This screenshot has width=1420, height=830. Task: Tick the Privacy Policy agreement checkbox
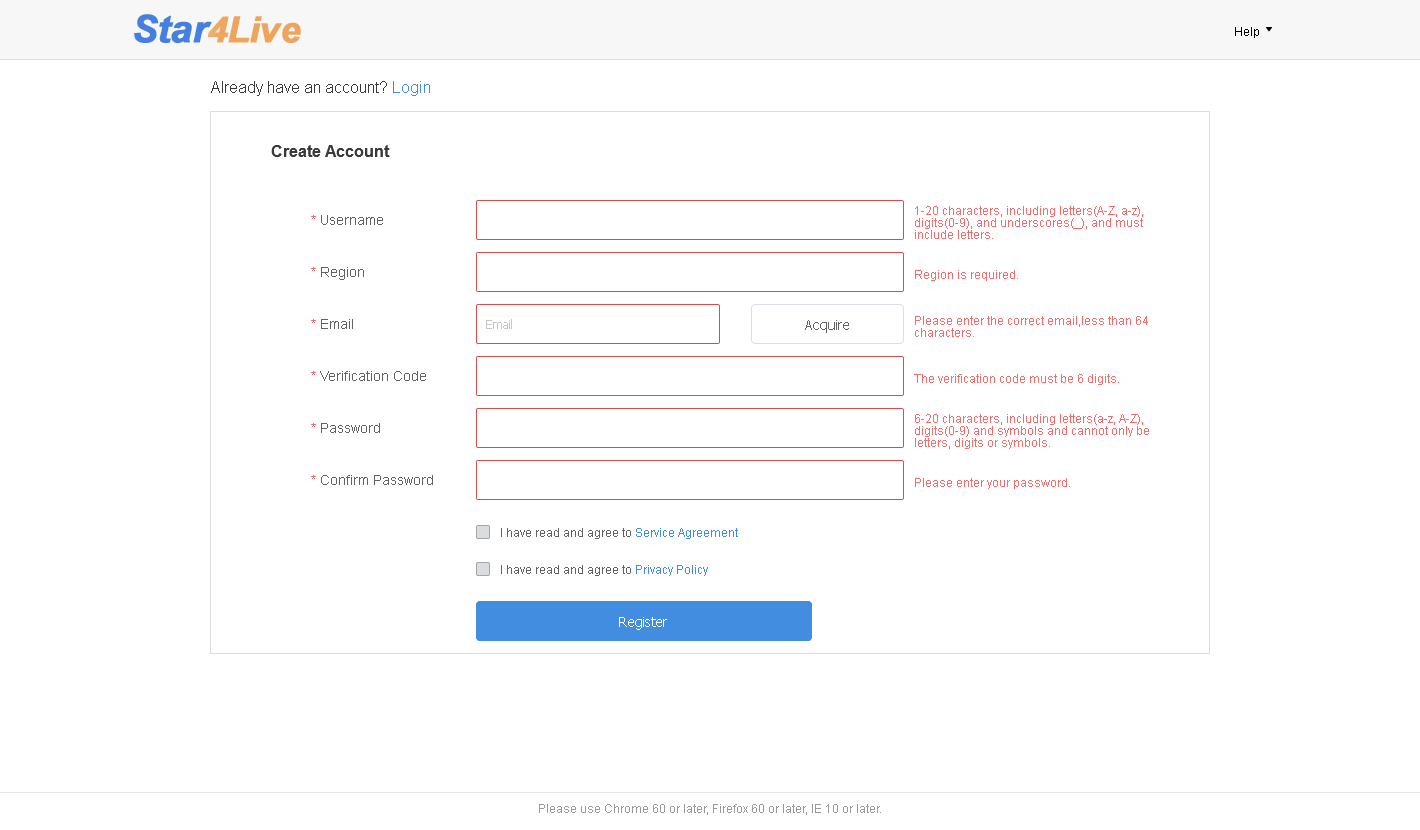pyautogui.click(x=483, y=569)
